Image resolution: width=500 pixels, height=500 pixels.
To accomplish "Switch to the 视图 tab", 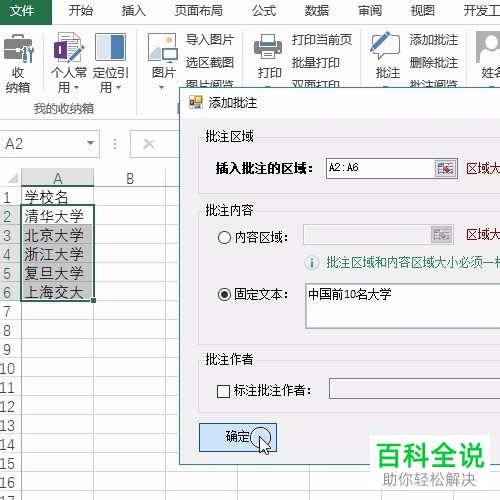I will 423,11.
